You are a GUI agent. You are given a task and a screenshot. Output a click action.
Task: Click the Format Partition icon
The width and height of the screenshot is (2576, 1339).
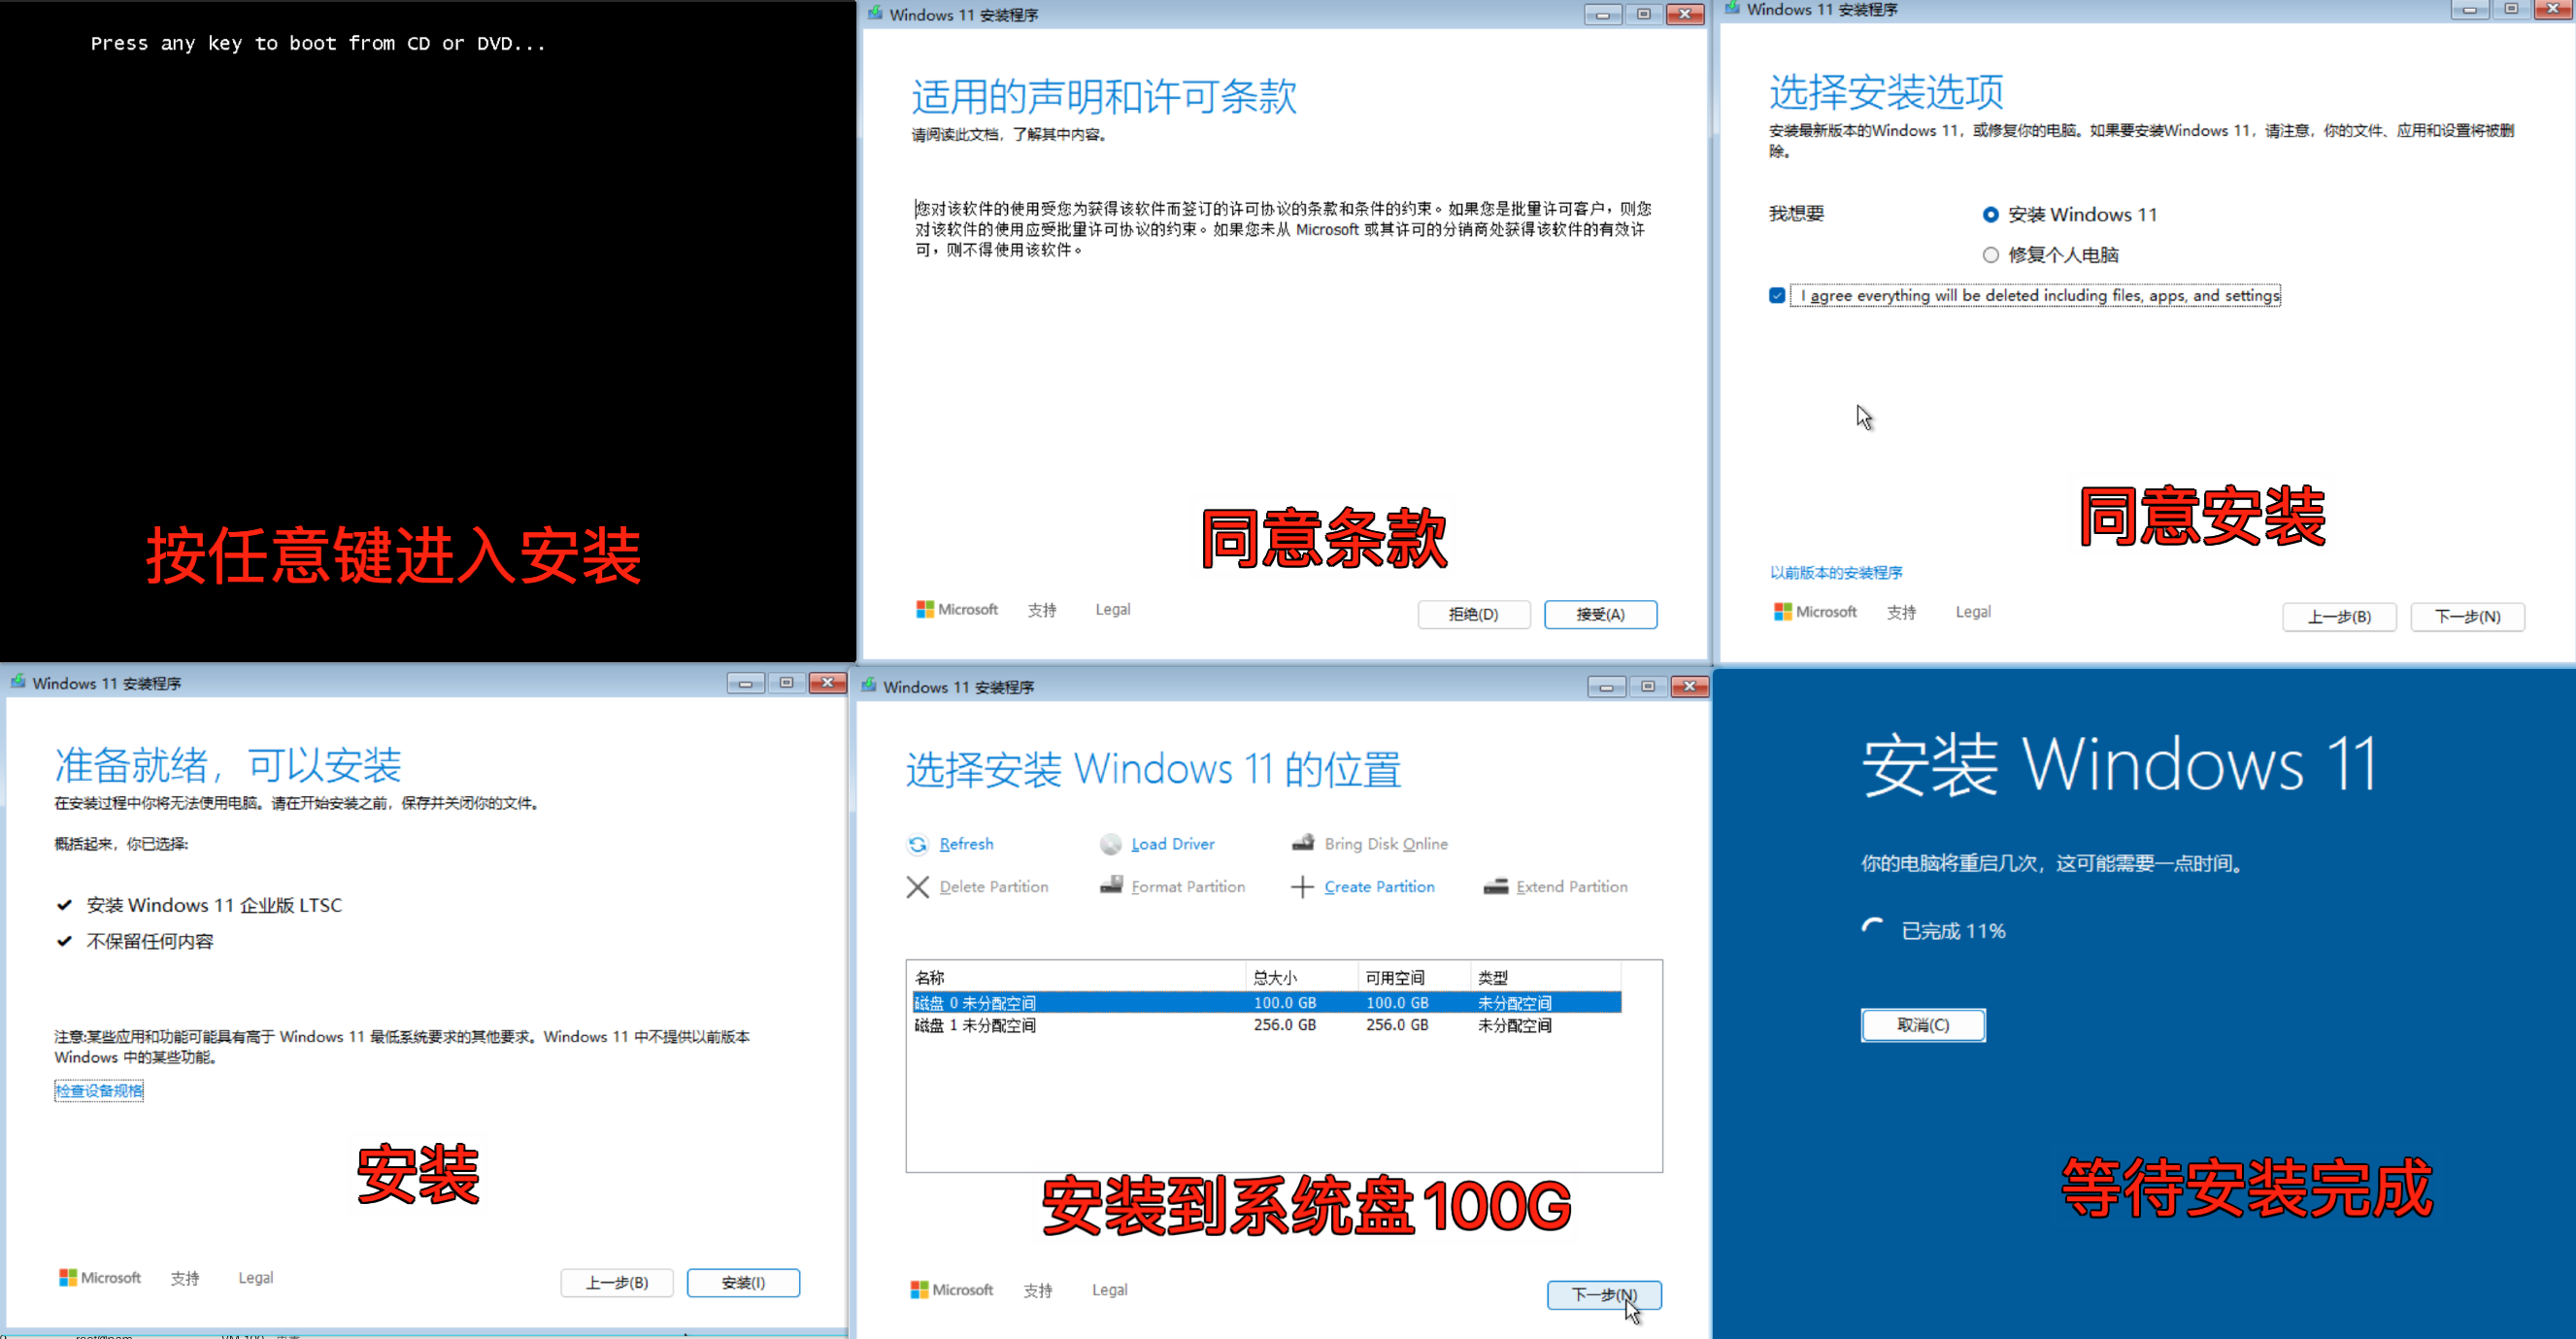(x=1110, y=886)
